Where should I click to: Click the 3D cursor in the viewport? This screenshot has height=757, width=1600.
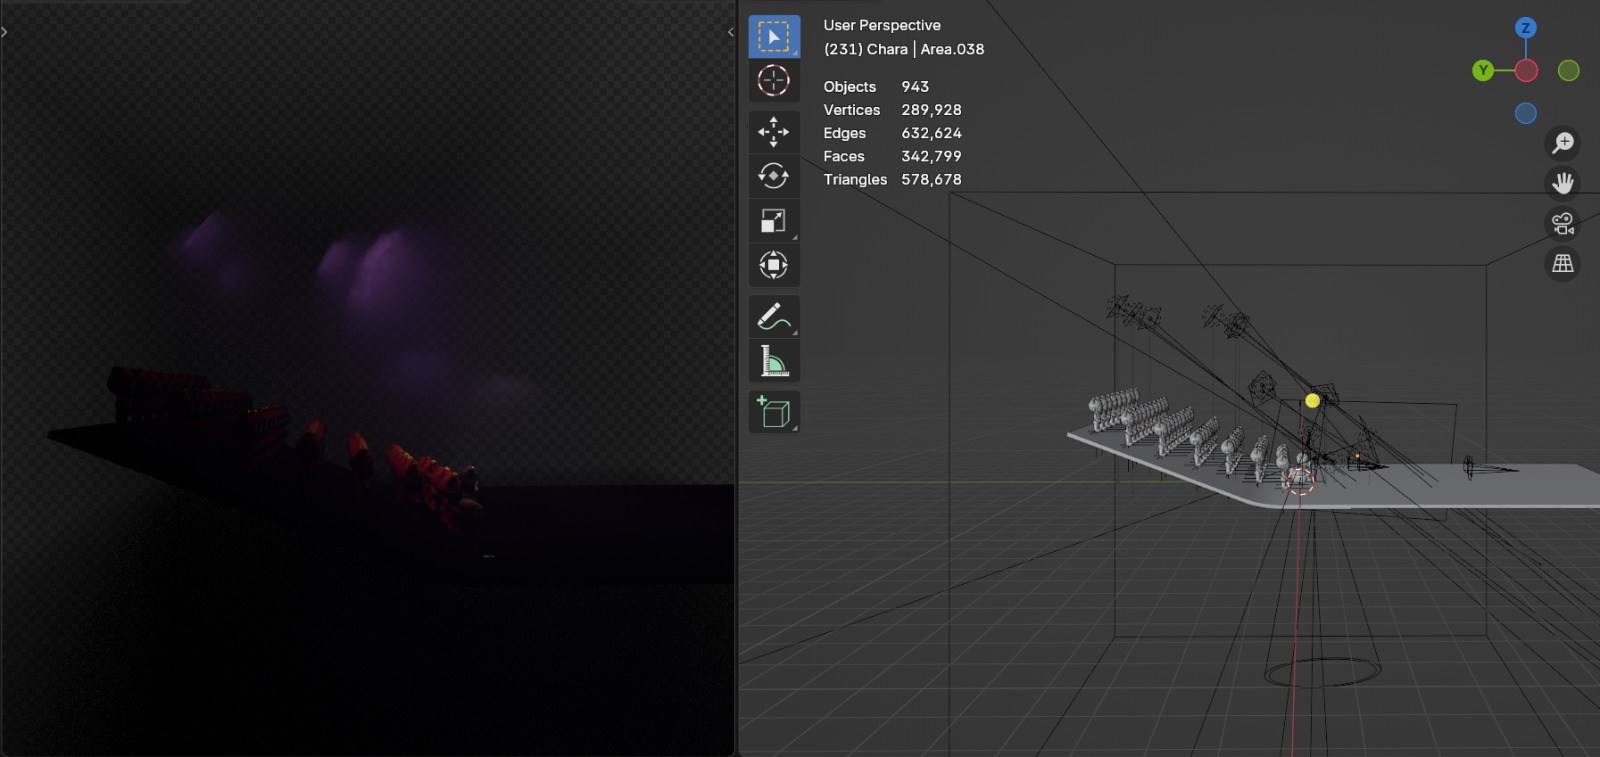(1299, 481)
